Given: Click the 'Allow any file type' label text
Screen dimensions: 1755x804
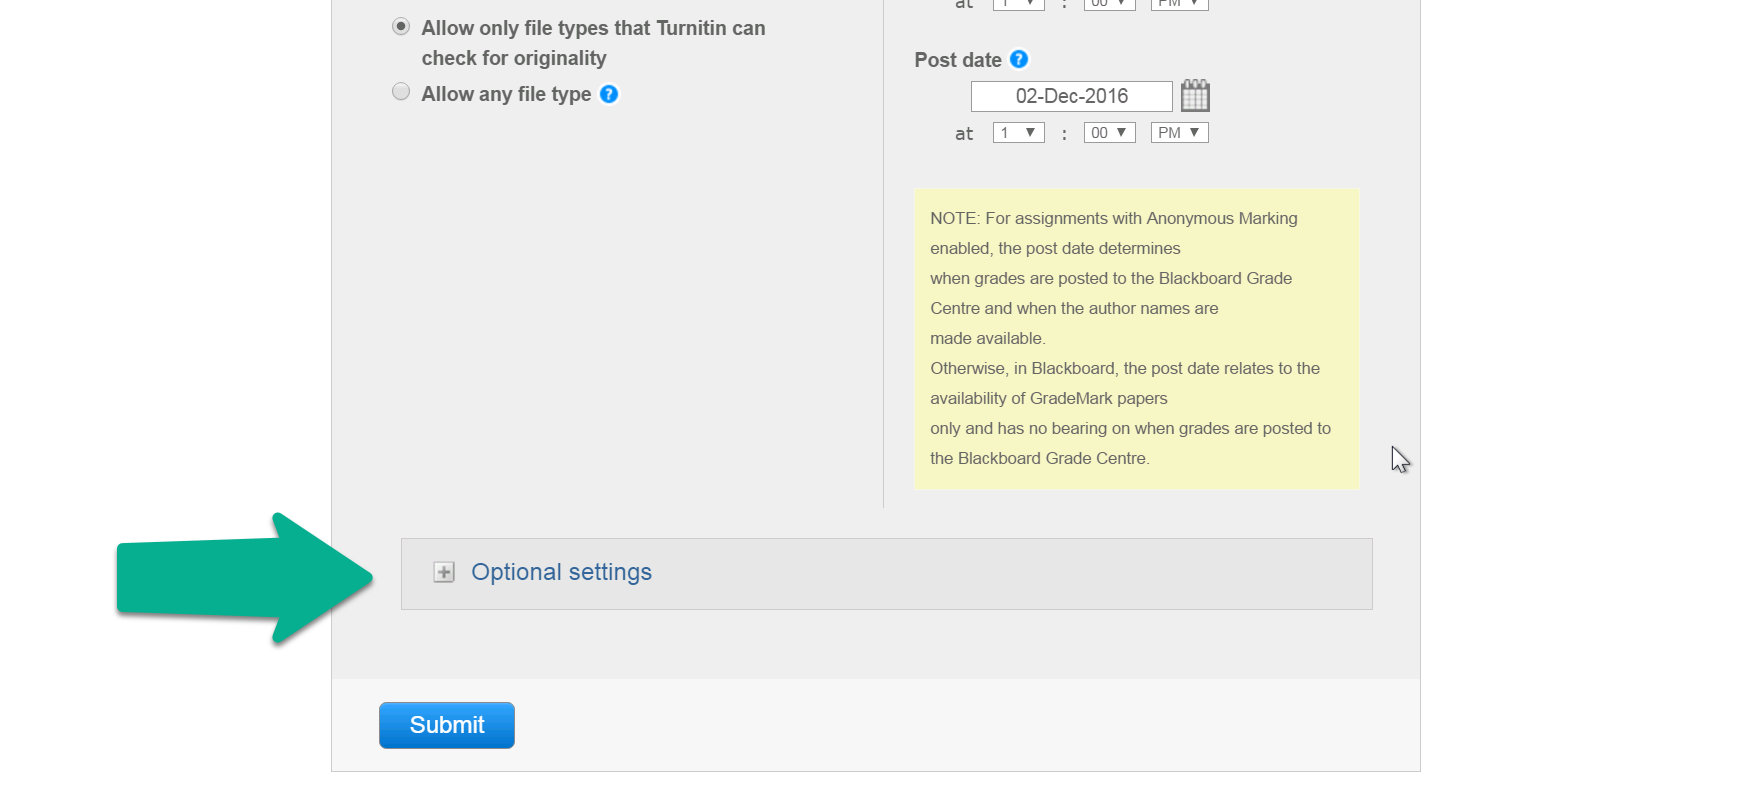Looking at the screenshot, I should 506,94.
